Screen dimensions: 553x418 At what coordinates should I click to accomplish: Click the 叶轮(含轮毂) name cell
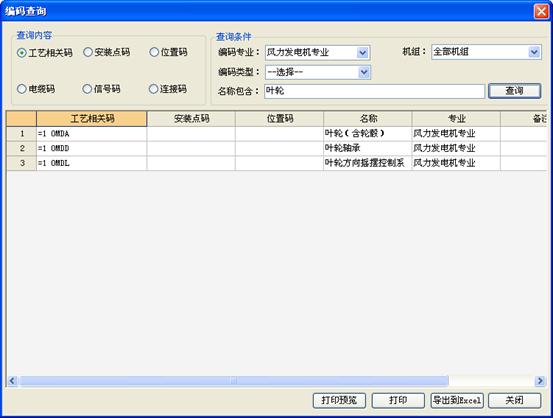(368, 134)
